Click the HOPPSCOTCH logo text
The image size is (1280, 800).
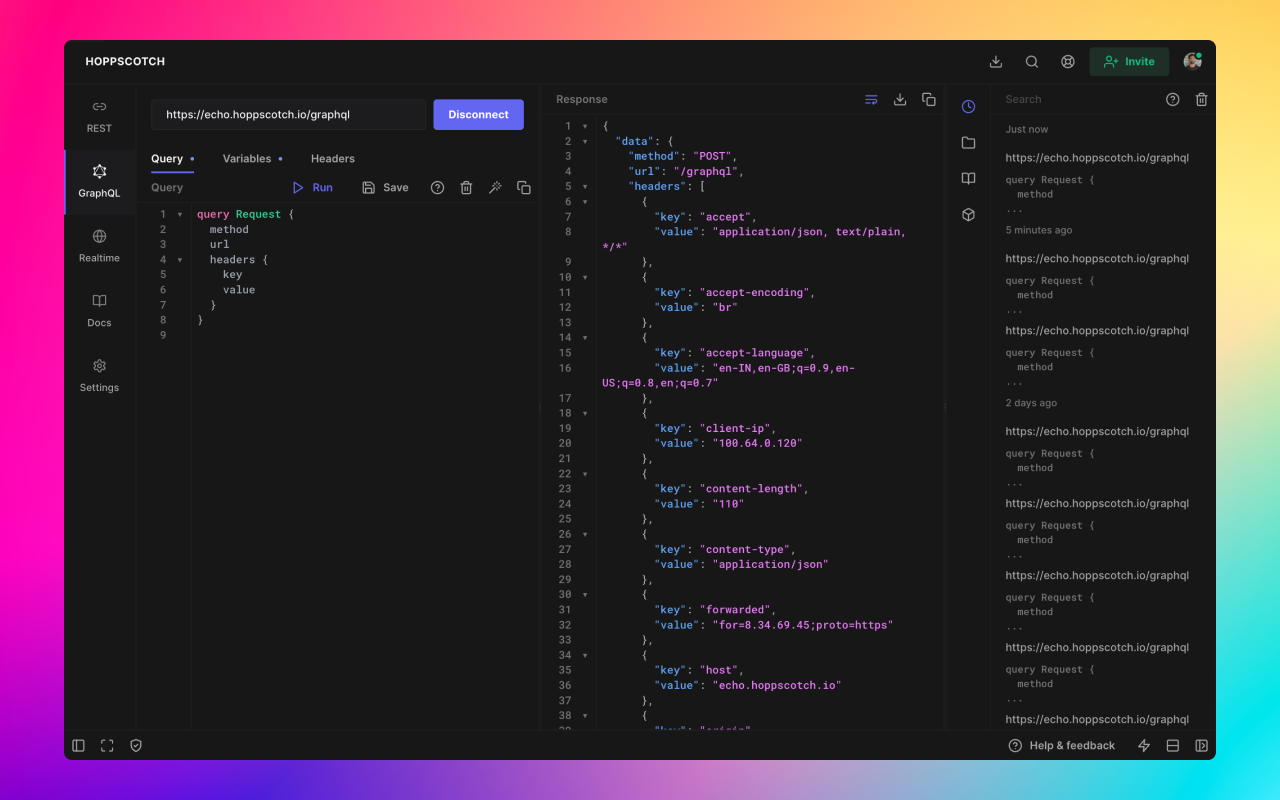(x=125, y=62)
